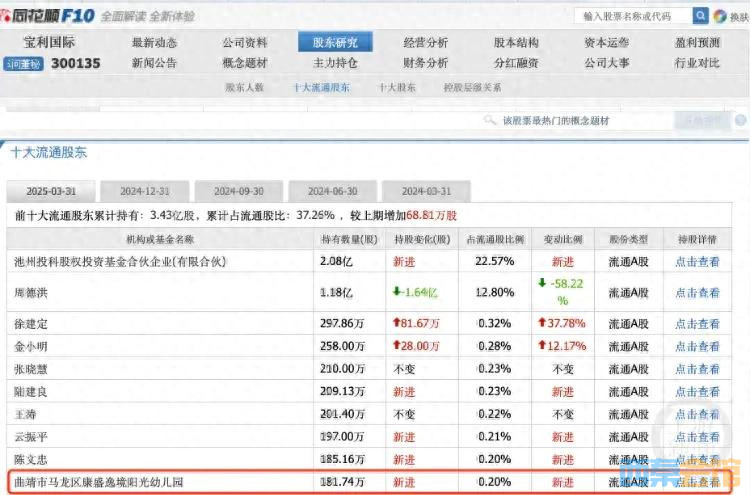This screenshot has width=750, height=495.
Task: Click the Tonghuashun F10 logo
Action: 48,16
